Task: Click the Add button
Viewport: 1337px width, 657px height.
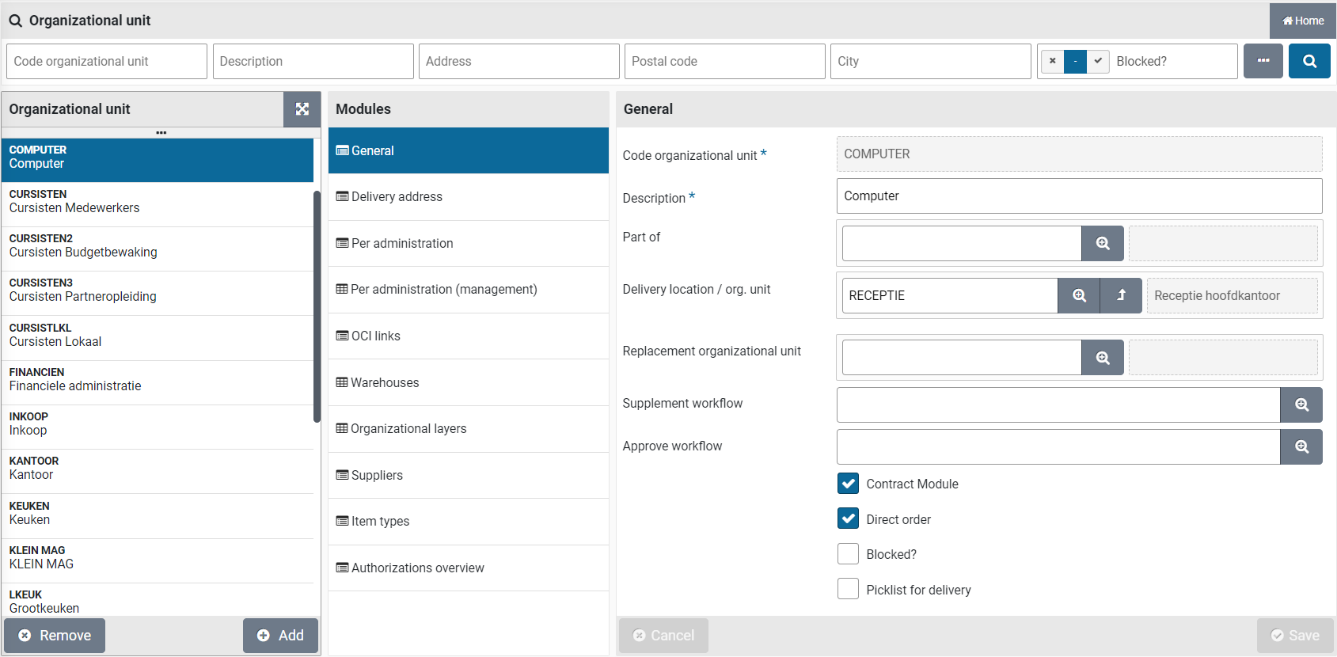Action: [280, 635]
